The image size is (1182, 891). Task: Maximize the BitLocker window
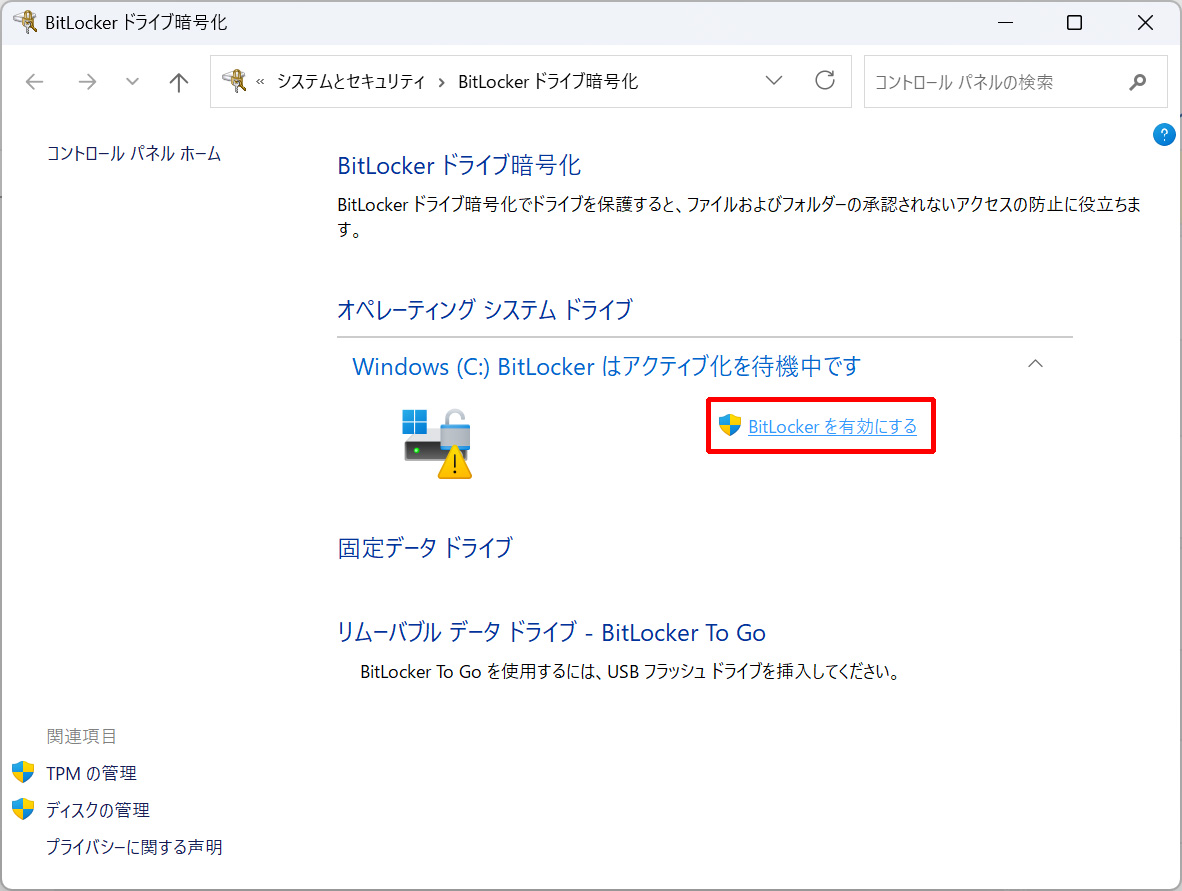point(1074,23)
